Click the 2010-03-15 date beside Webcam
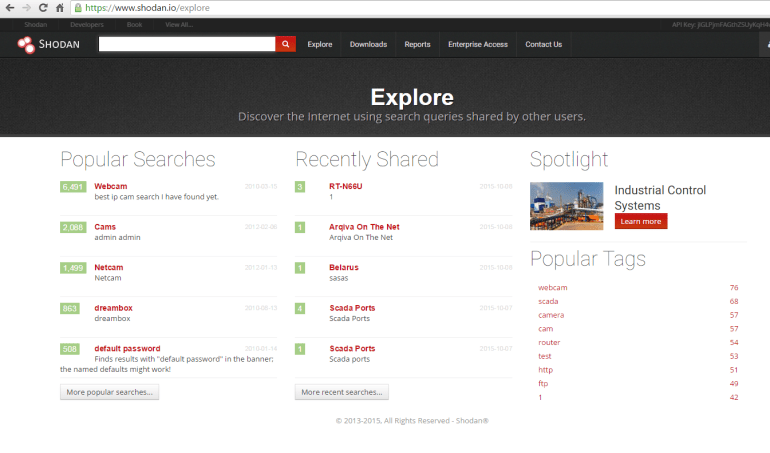Viewport: 770px width, 453px height. click(x=261, y=186)
